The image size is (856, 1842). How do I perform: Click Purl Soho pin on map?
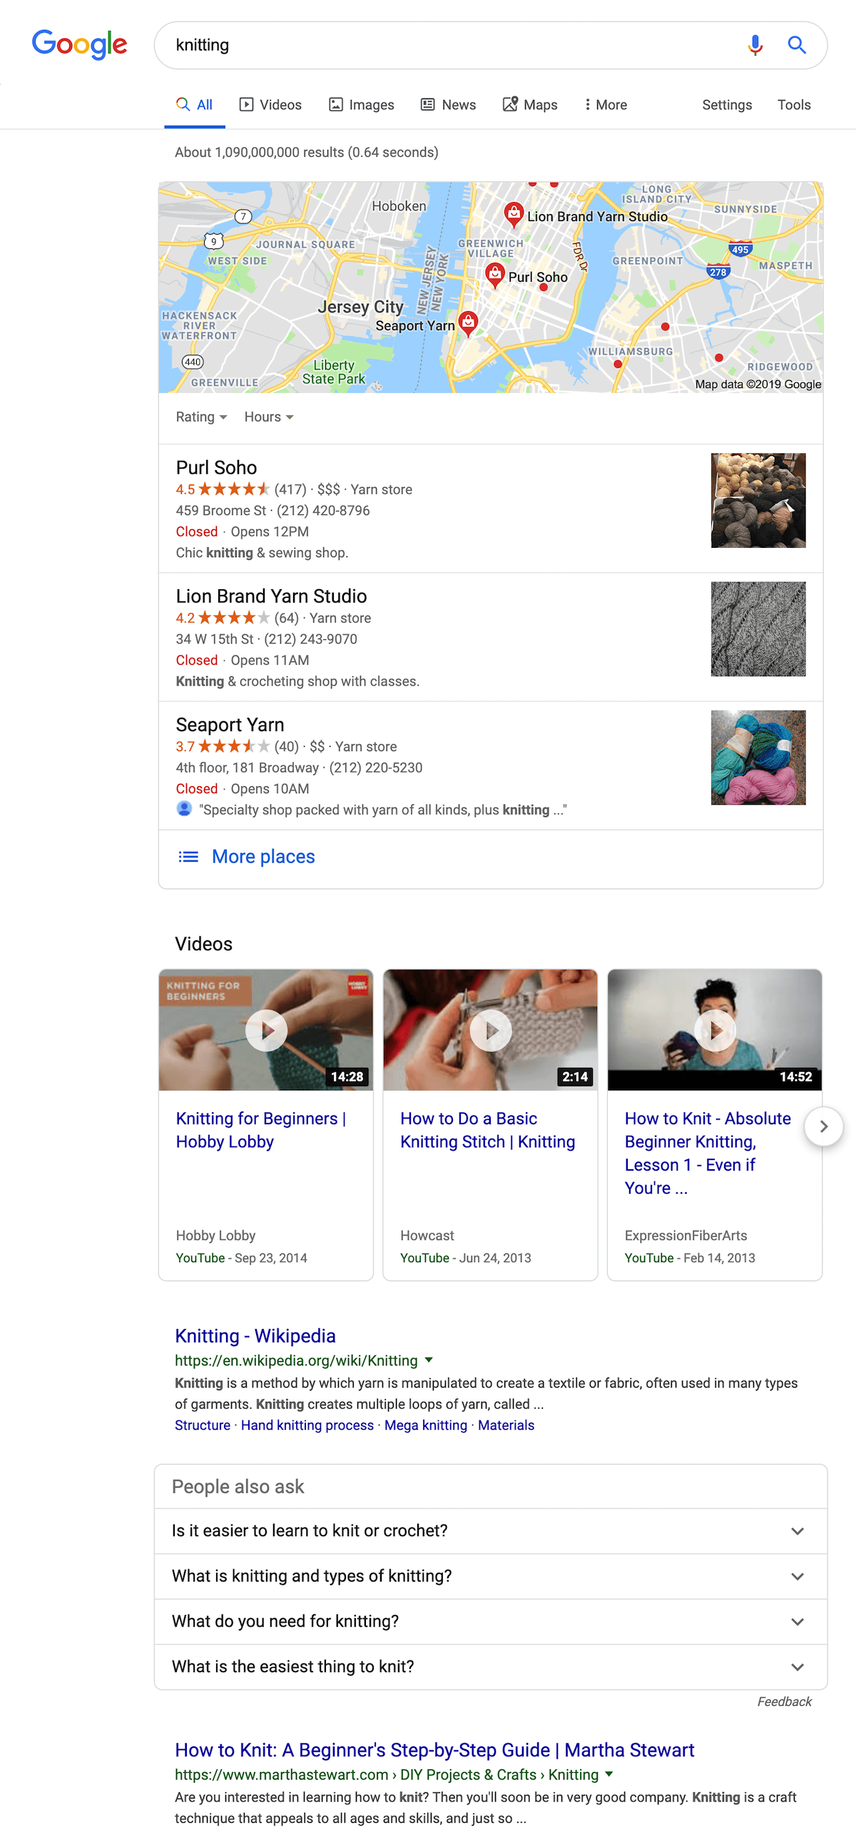click(494, 274)
